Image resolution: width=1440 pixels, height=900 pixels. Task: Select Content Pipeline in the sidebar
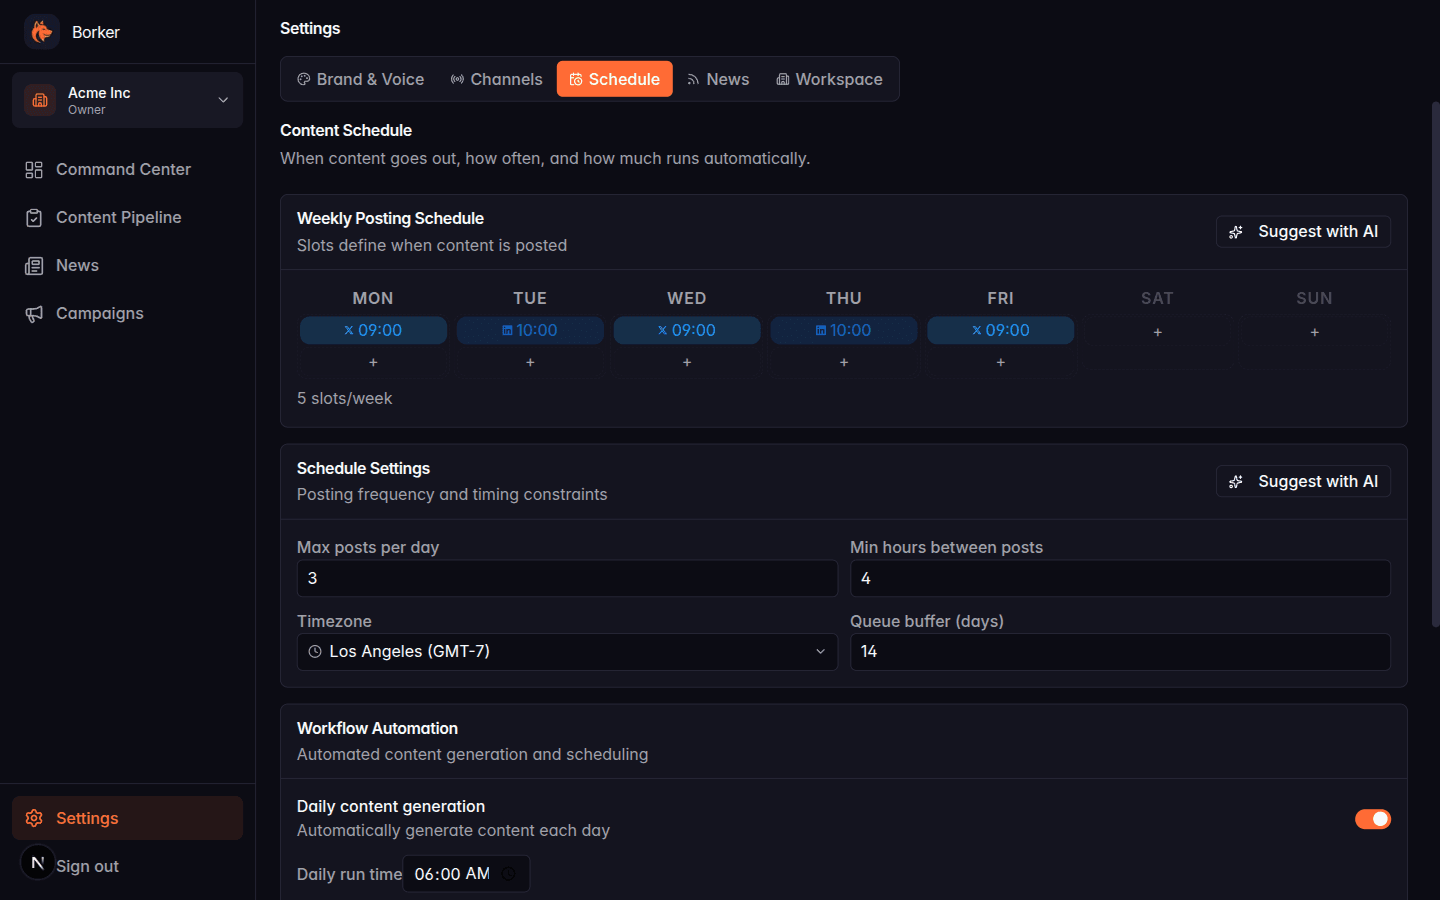point(119,217)
